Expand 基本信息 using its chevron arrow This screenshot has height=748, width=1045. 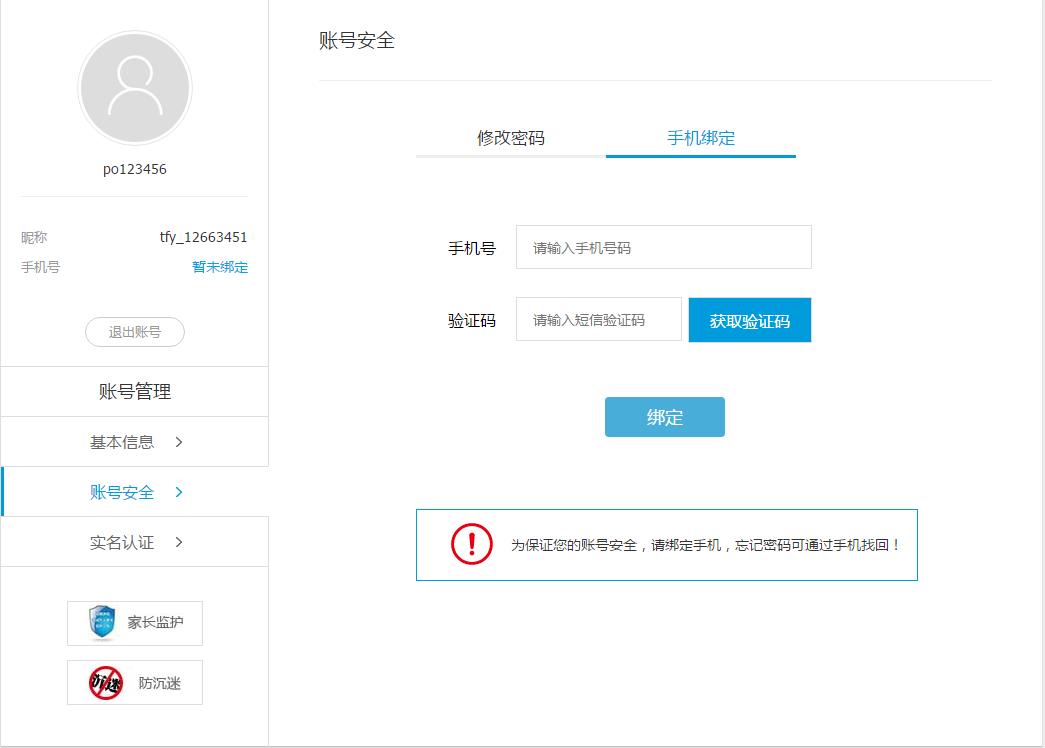[179, 442]
